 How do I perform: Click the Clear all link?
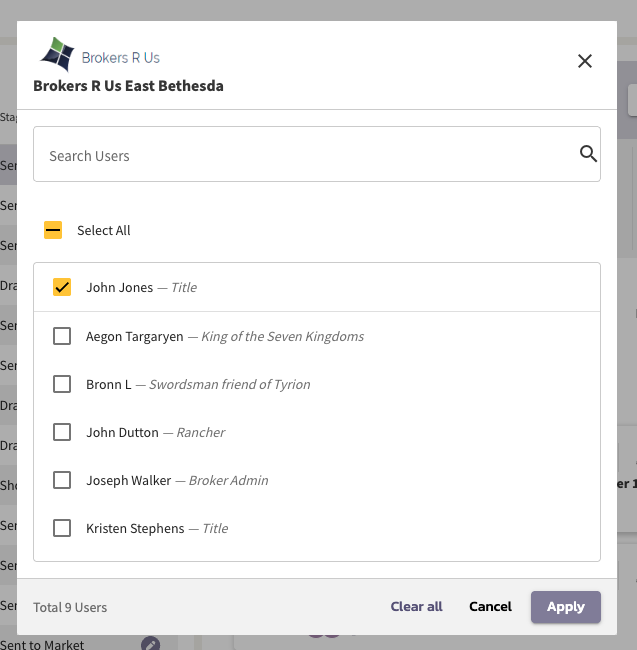[x=416, y=607]
